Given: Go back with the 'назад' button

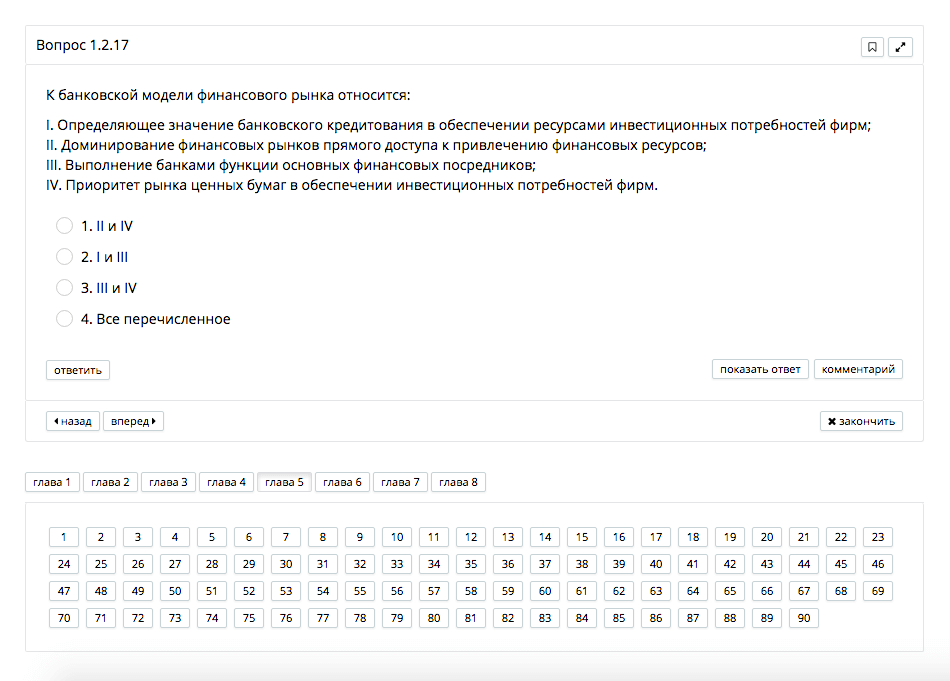Looking at the screenshot, I should [73, 421].
